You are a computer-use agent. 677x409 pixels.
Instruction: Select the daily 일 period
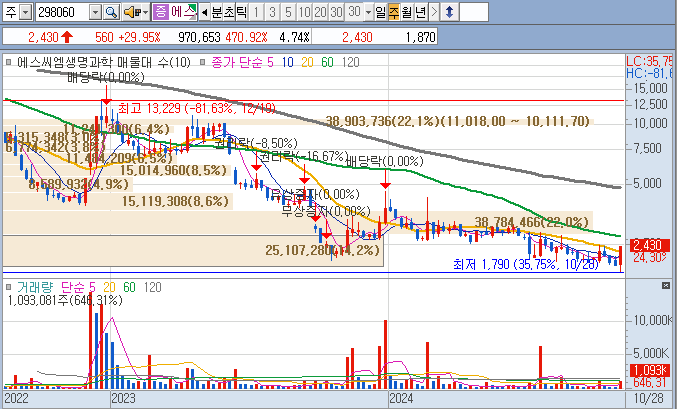click(380, 12)
